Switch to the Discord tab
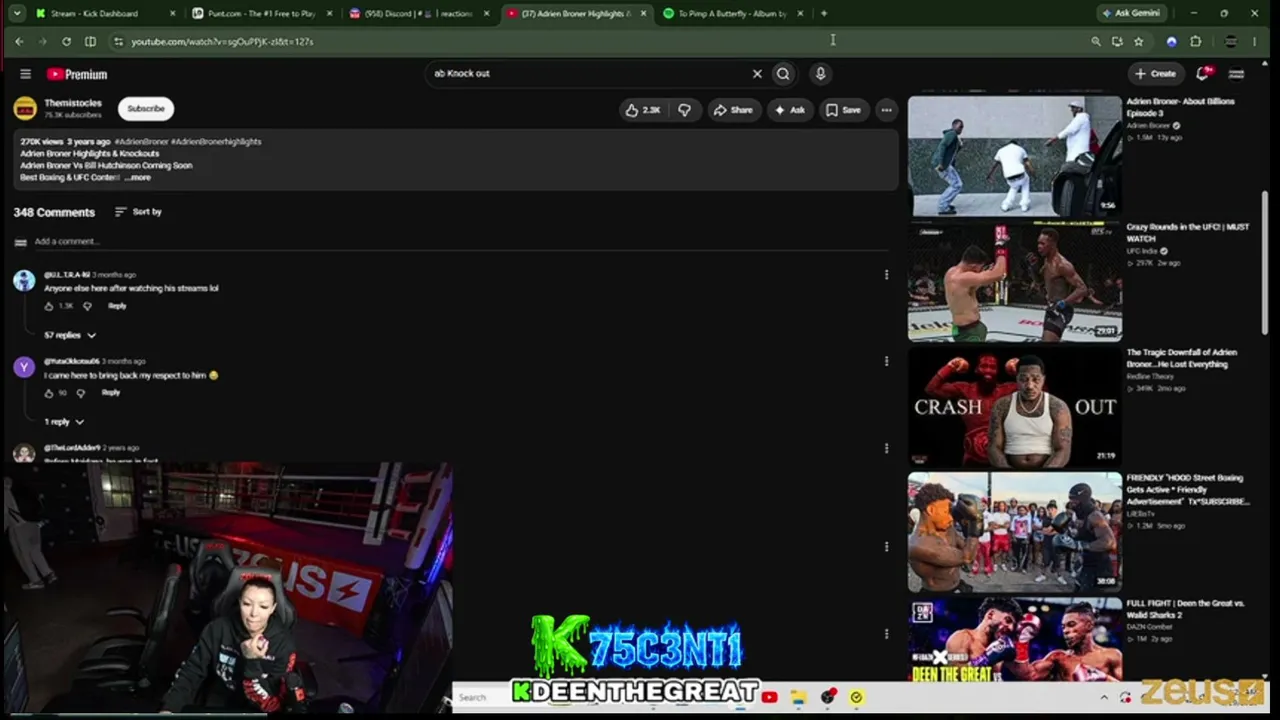 click(421, 13)
